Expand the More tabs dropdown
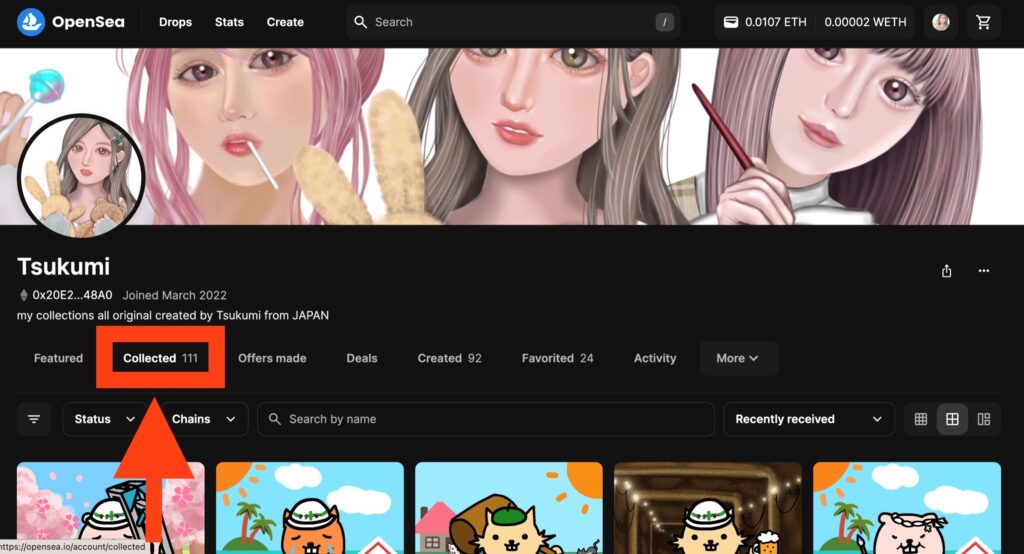Screen dimensions: 1024x554 pyautogui.click(x=739, y=358)
